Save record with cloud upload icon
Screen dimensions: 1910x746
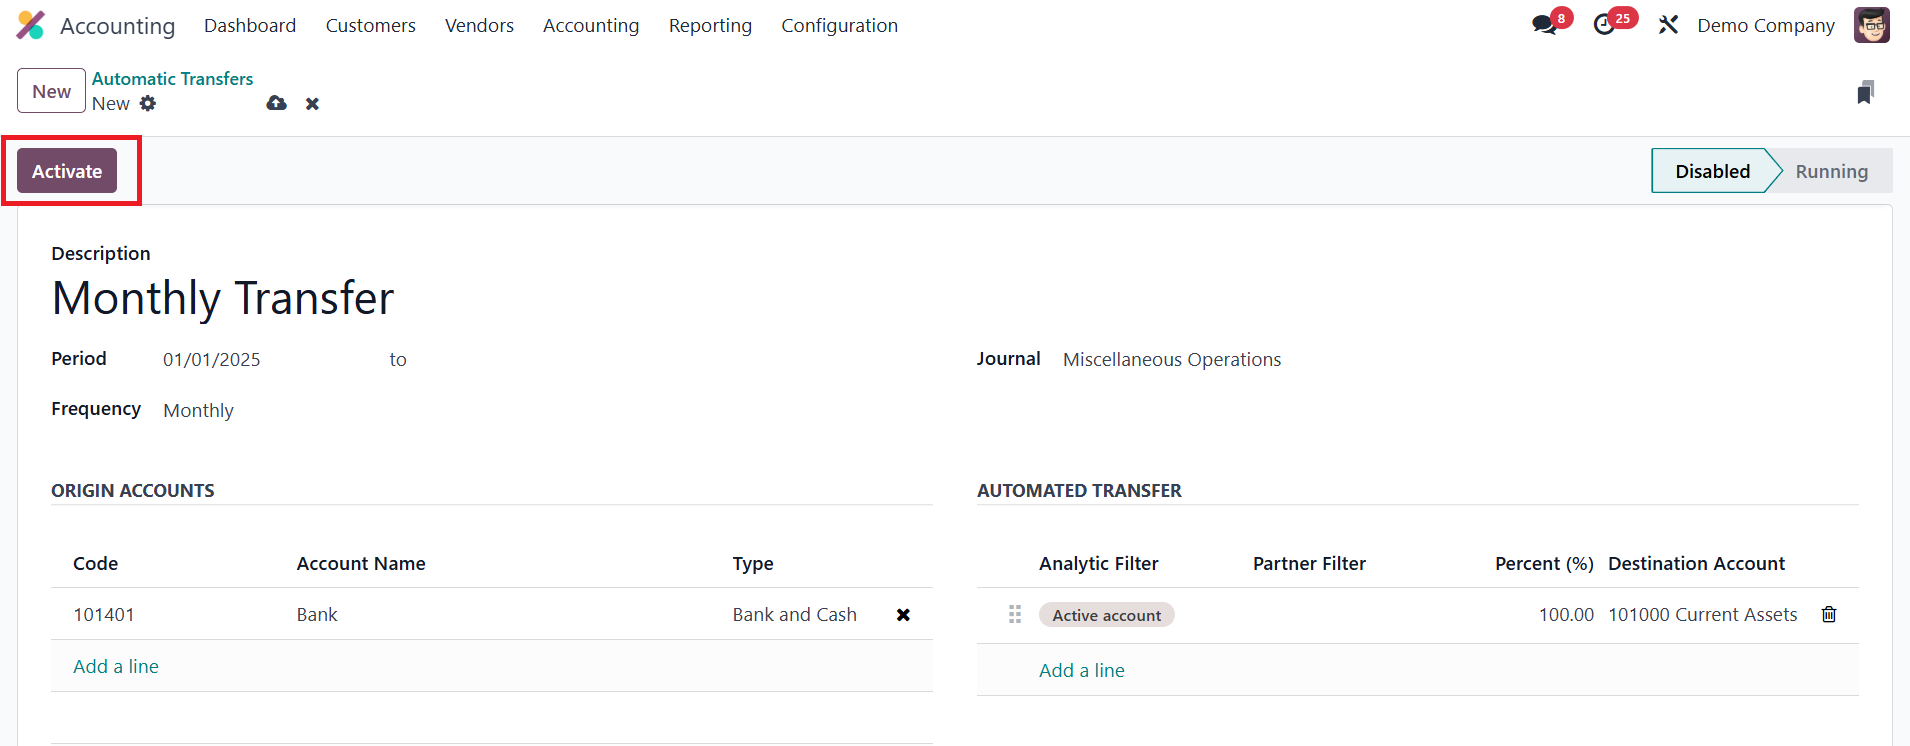277,104
